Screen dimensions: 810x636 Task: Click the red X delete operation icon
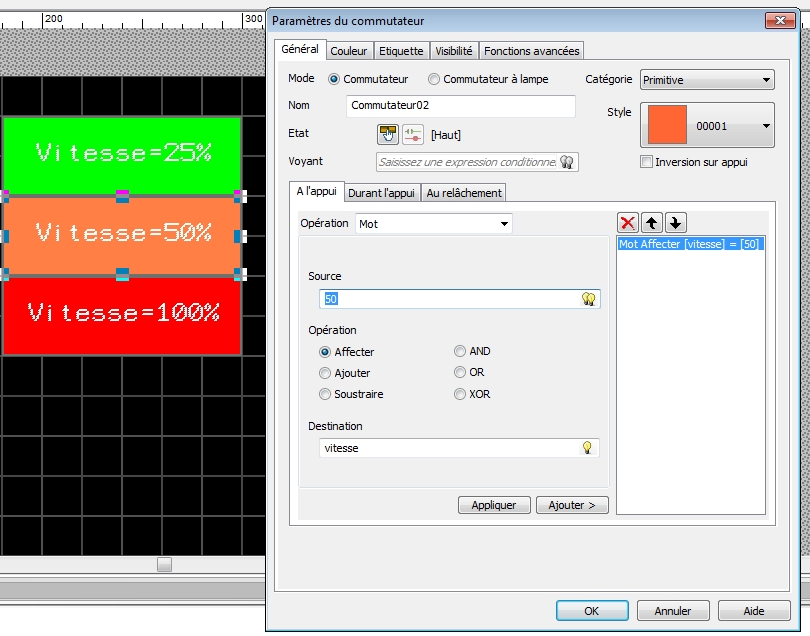[x=628, y=223]
